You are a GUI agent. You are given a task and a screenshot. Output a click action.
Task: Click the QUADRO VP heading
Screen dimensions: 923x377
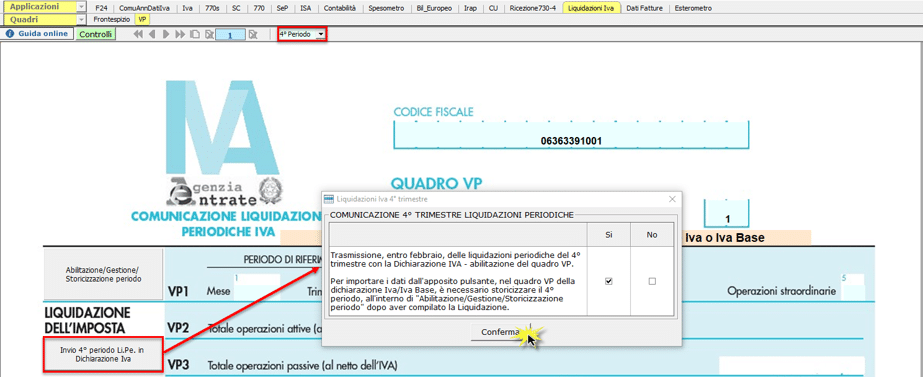[436, 184]
